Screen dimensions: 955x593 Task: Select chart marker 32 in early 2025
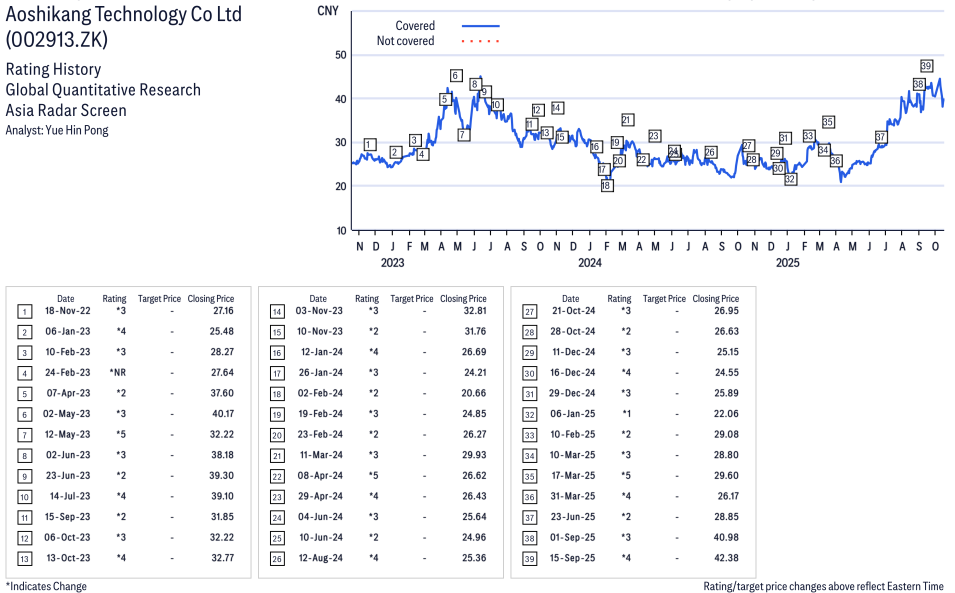[790, 179]
